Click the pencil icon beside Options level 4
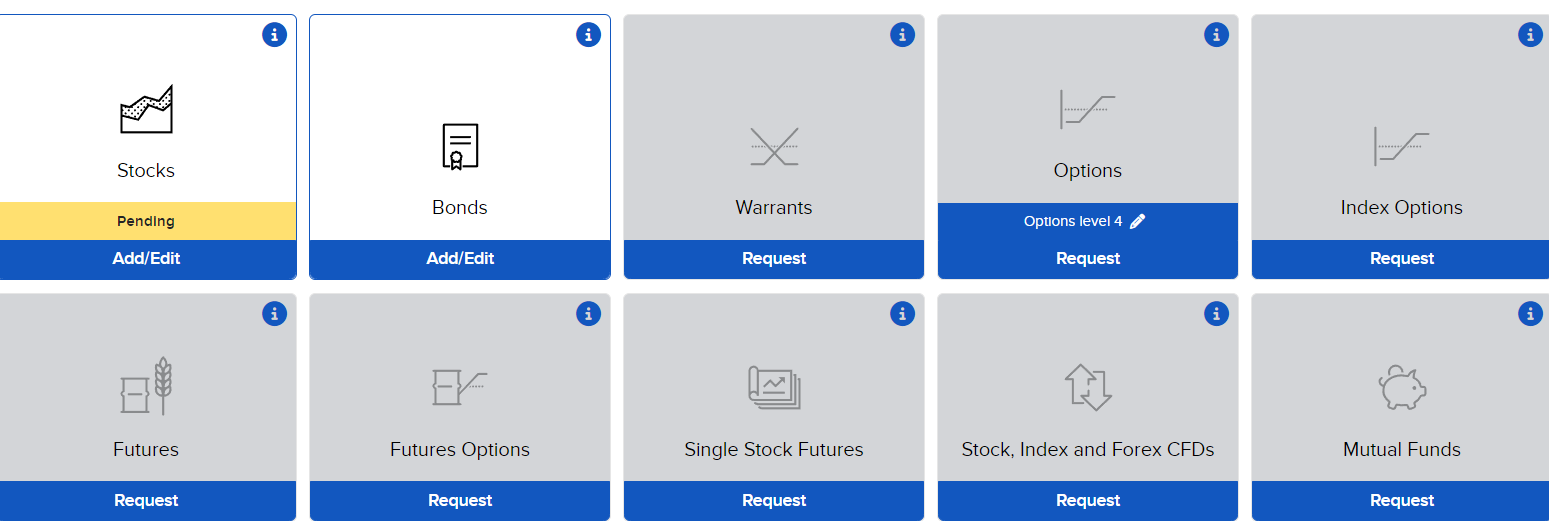 [x=1137, y=221]
